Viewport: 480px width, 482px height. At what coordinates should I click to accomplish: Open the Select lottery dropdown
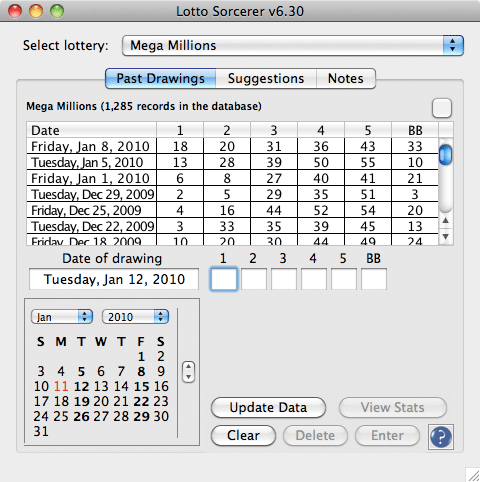pyautogui.click(x=293, y=45)
